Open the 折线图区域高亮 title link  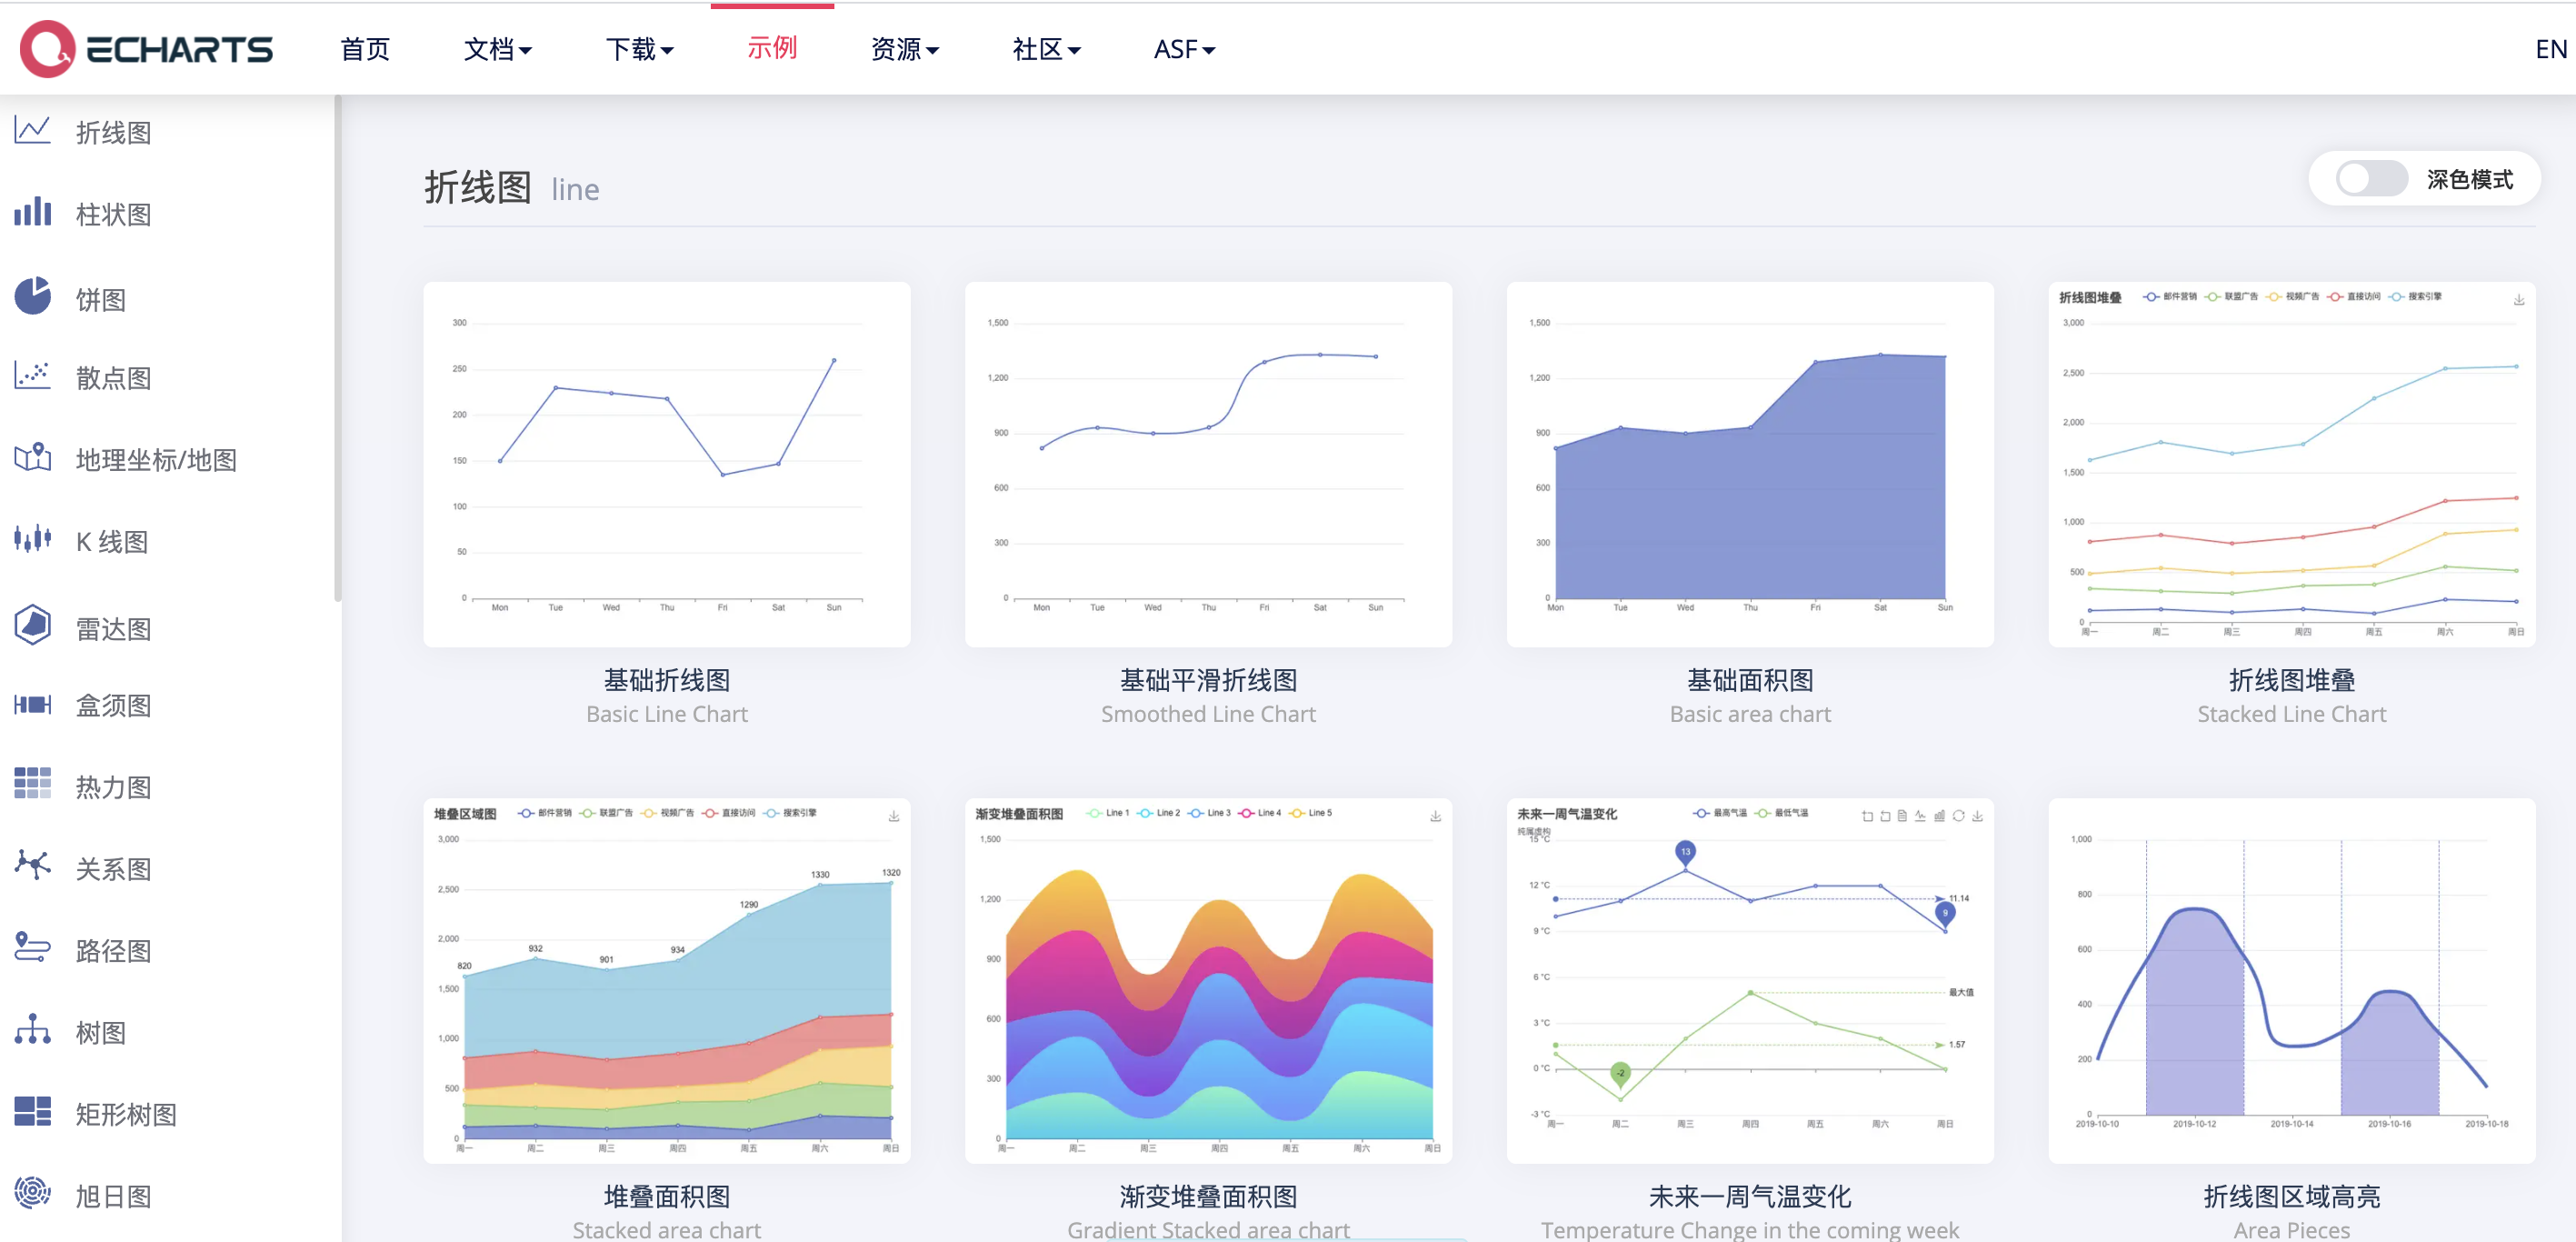pyautogui.click(x=2292, y=1196)
